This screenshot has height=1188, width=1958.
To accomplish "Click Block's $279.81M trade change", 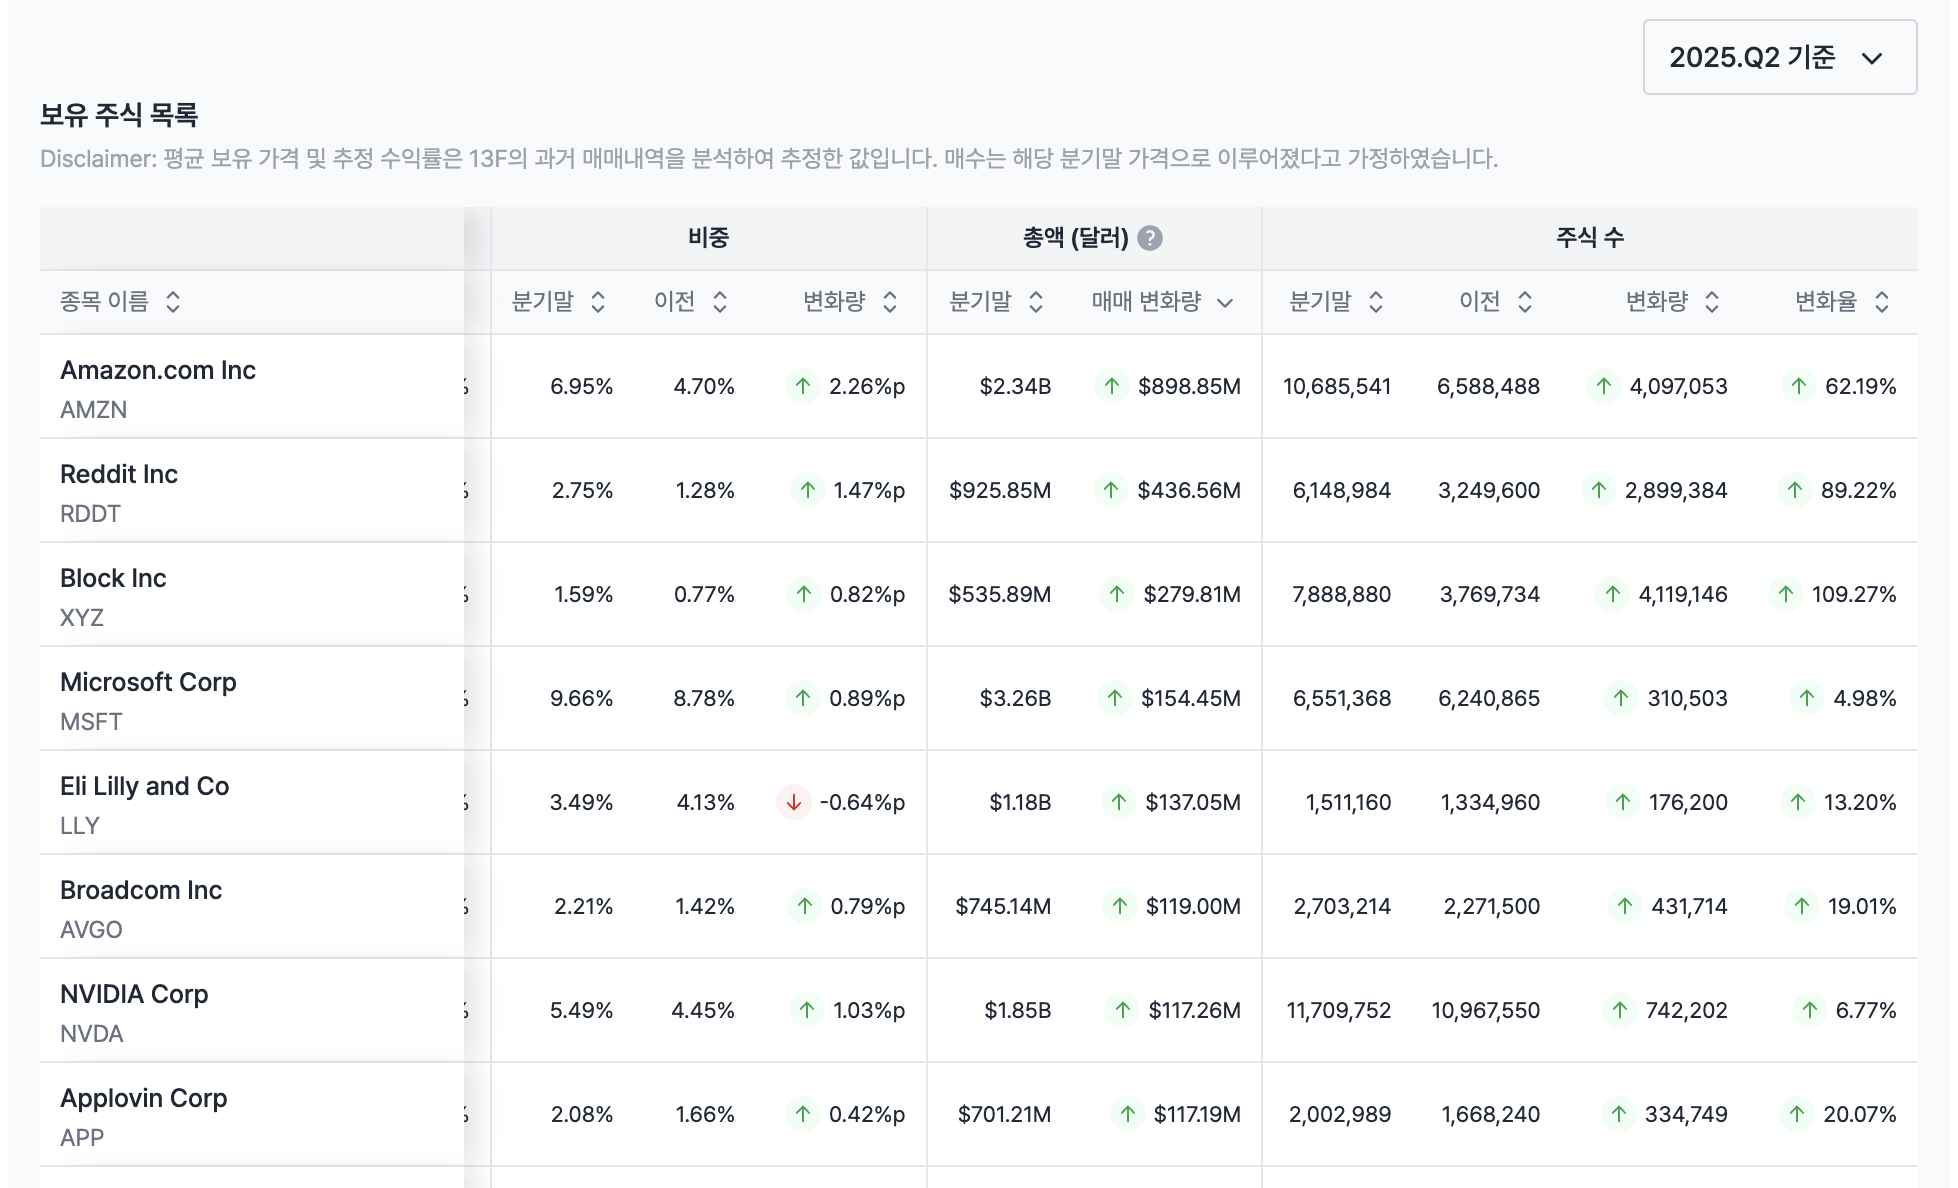I will coord(1192,594).
